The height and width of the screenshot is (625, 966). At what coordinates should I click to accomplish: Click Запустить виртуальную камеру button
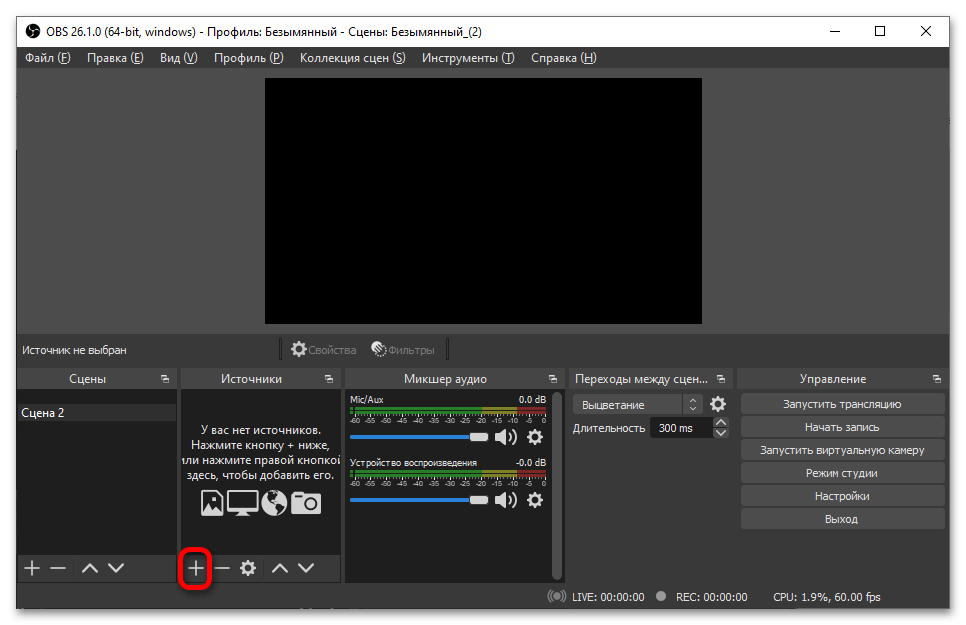click(842, 450)
